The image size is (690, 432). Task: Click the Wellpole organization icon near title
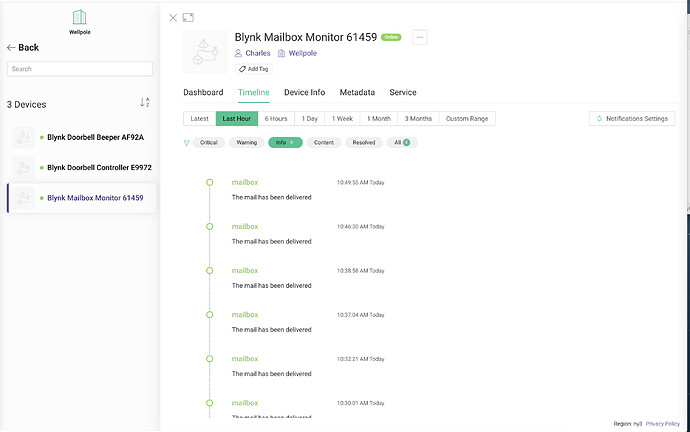click(281, 53)
